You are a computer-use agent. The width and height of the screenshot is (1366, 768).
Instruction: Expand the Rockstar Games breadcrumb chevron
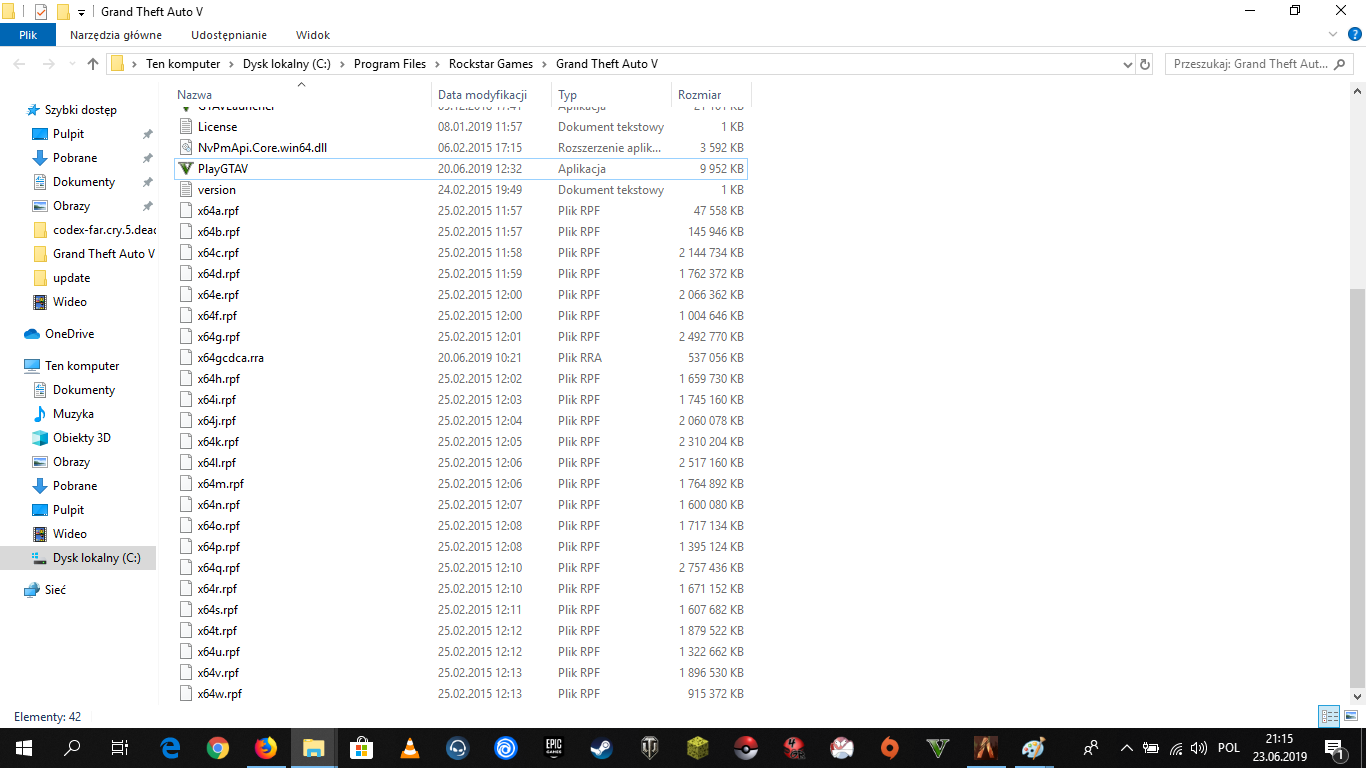(x=545, y=64)
